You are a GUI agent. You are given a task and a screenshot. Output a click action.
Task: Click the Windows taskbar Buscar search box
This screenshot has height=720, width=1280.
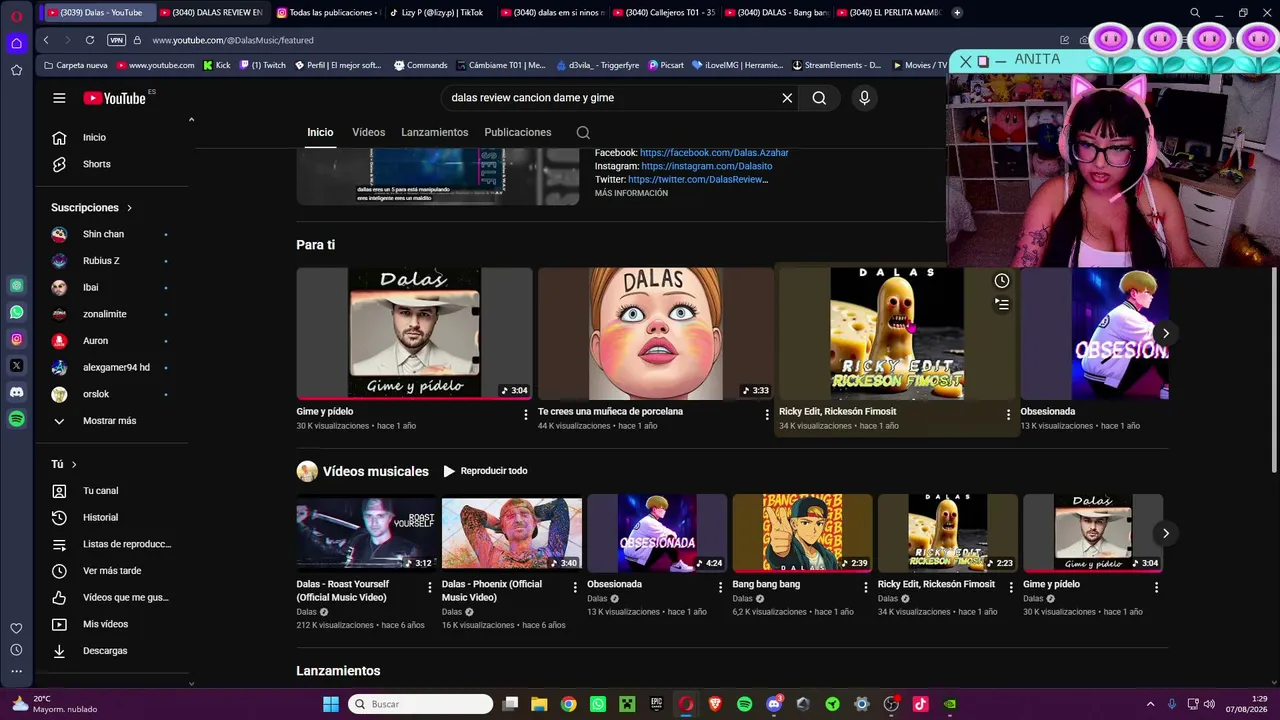421,704
